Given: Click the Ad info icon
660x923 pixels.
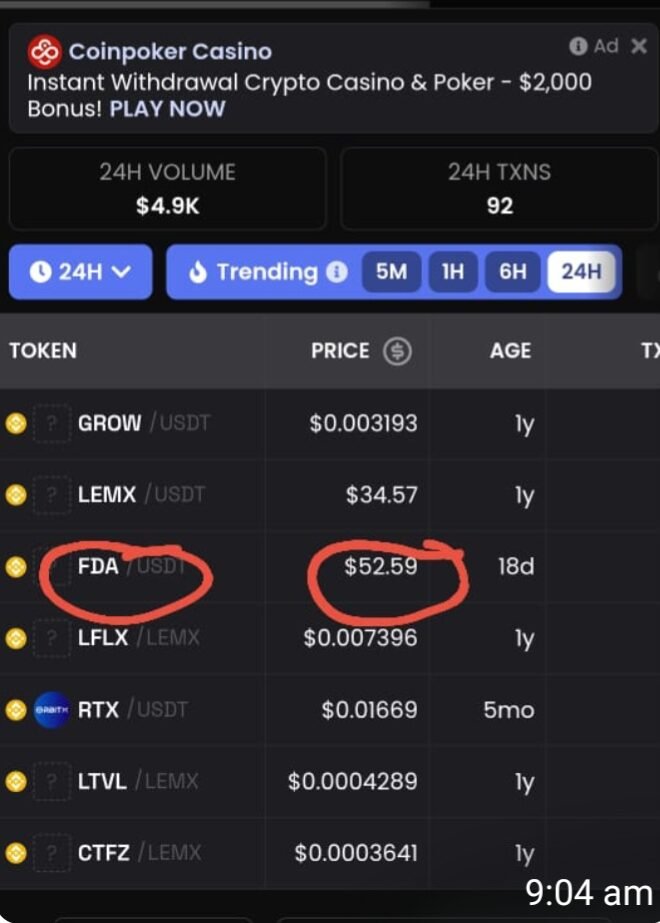Looking at the screenshot, I should point(578,46).
